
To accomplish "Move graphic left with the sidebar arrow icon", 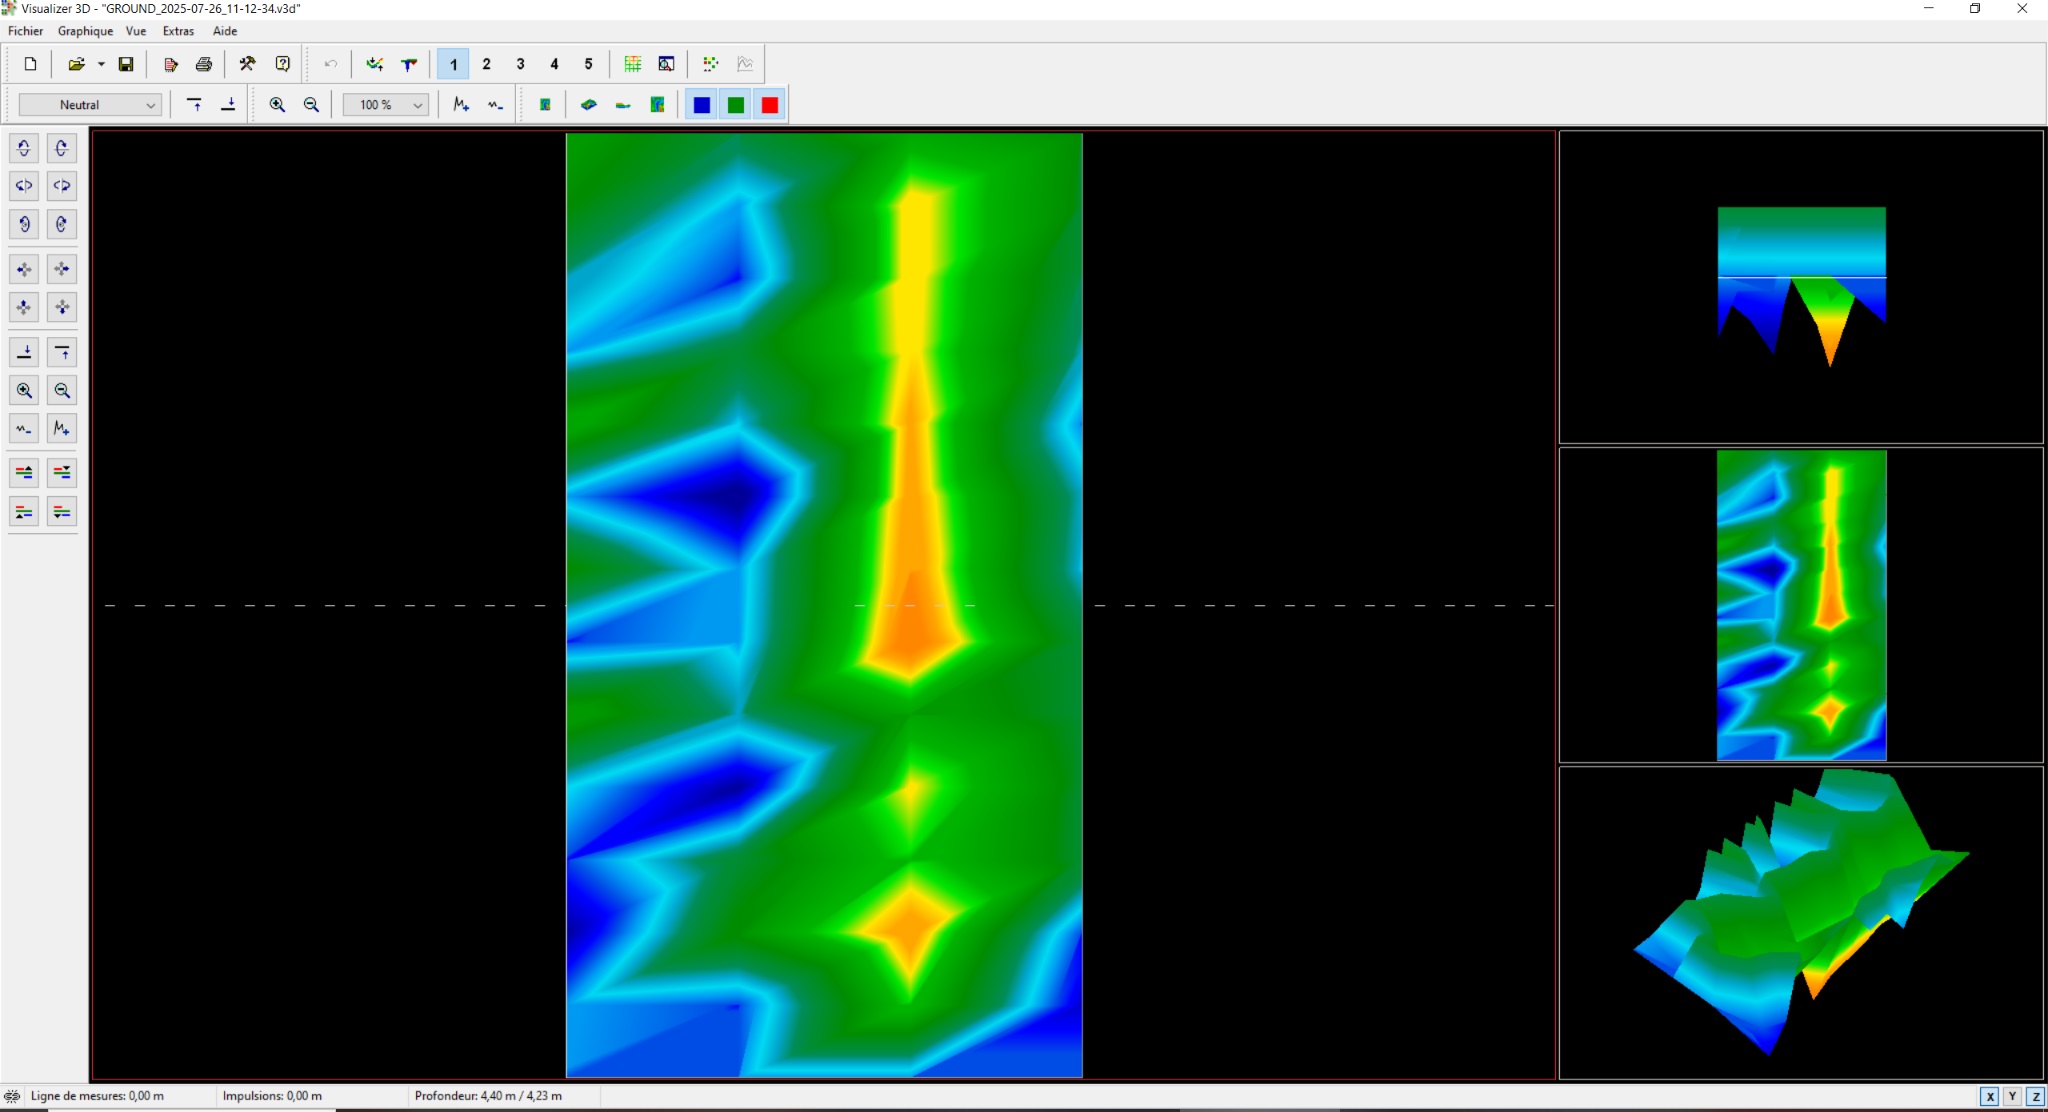I will 24,269.
